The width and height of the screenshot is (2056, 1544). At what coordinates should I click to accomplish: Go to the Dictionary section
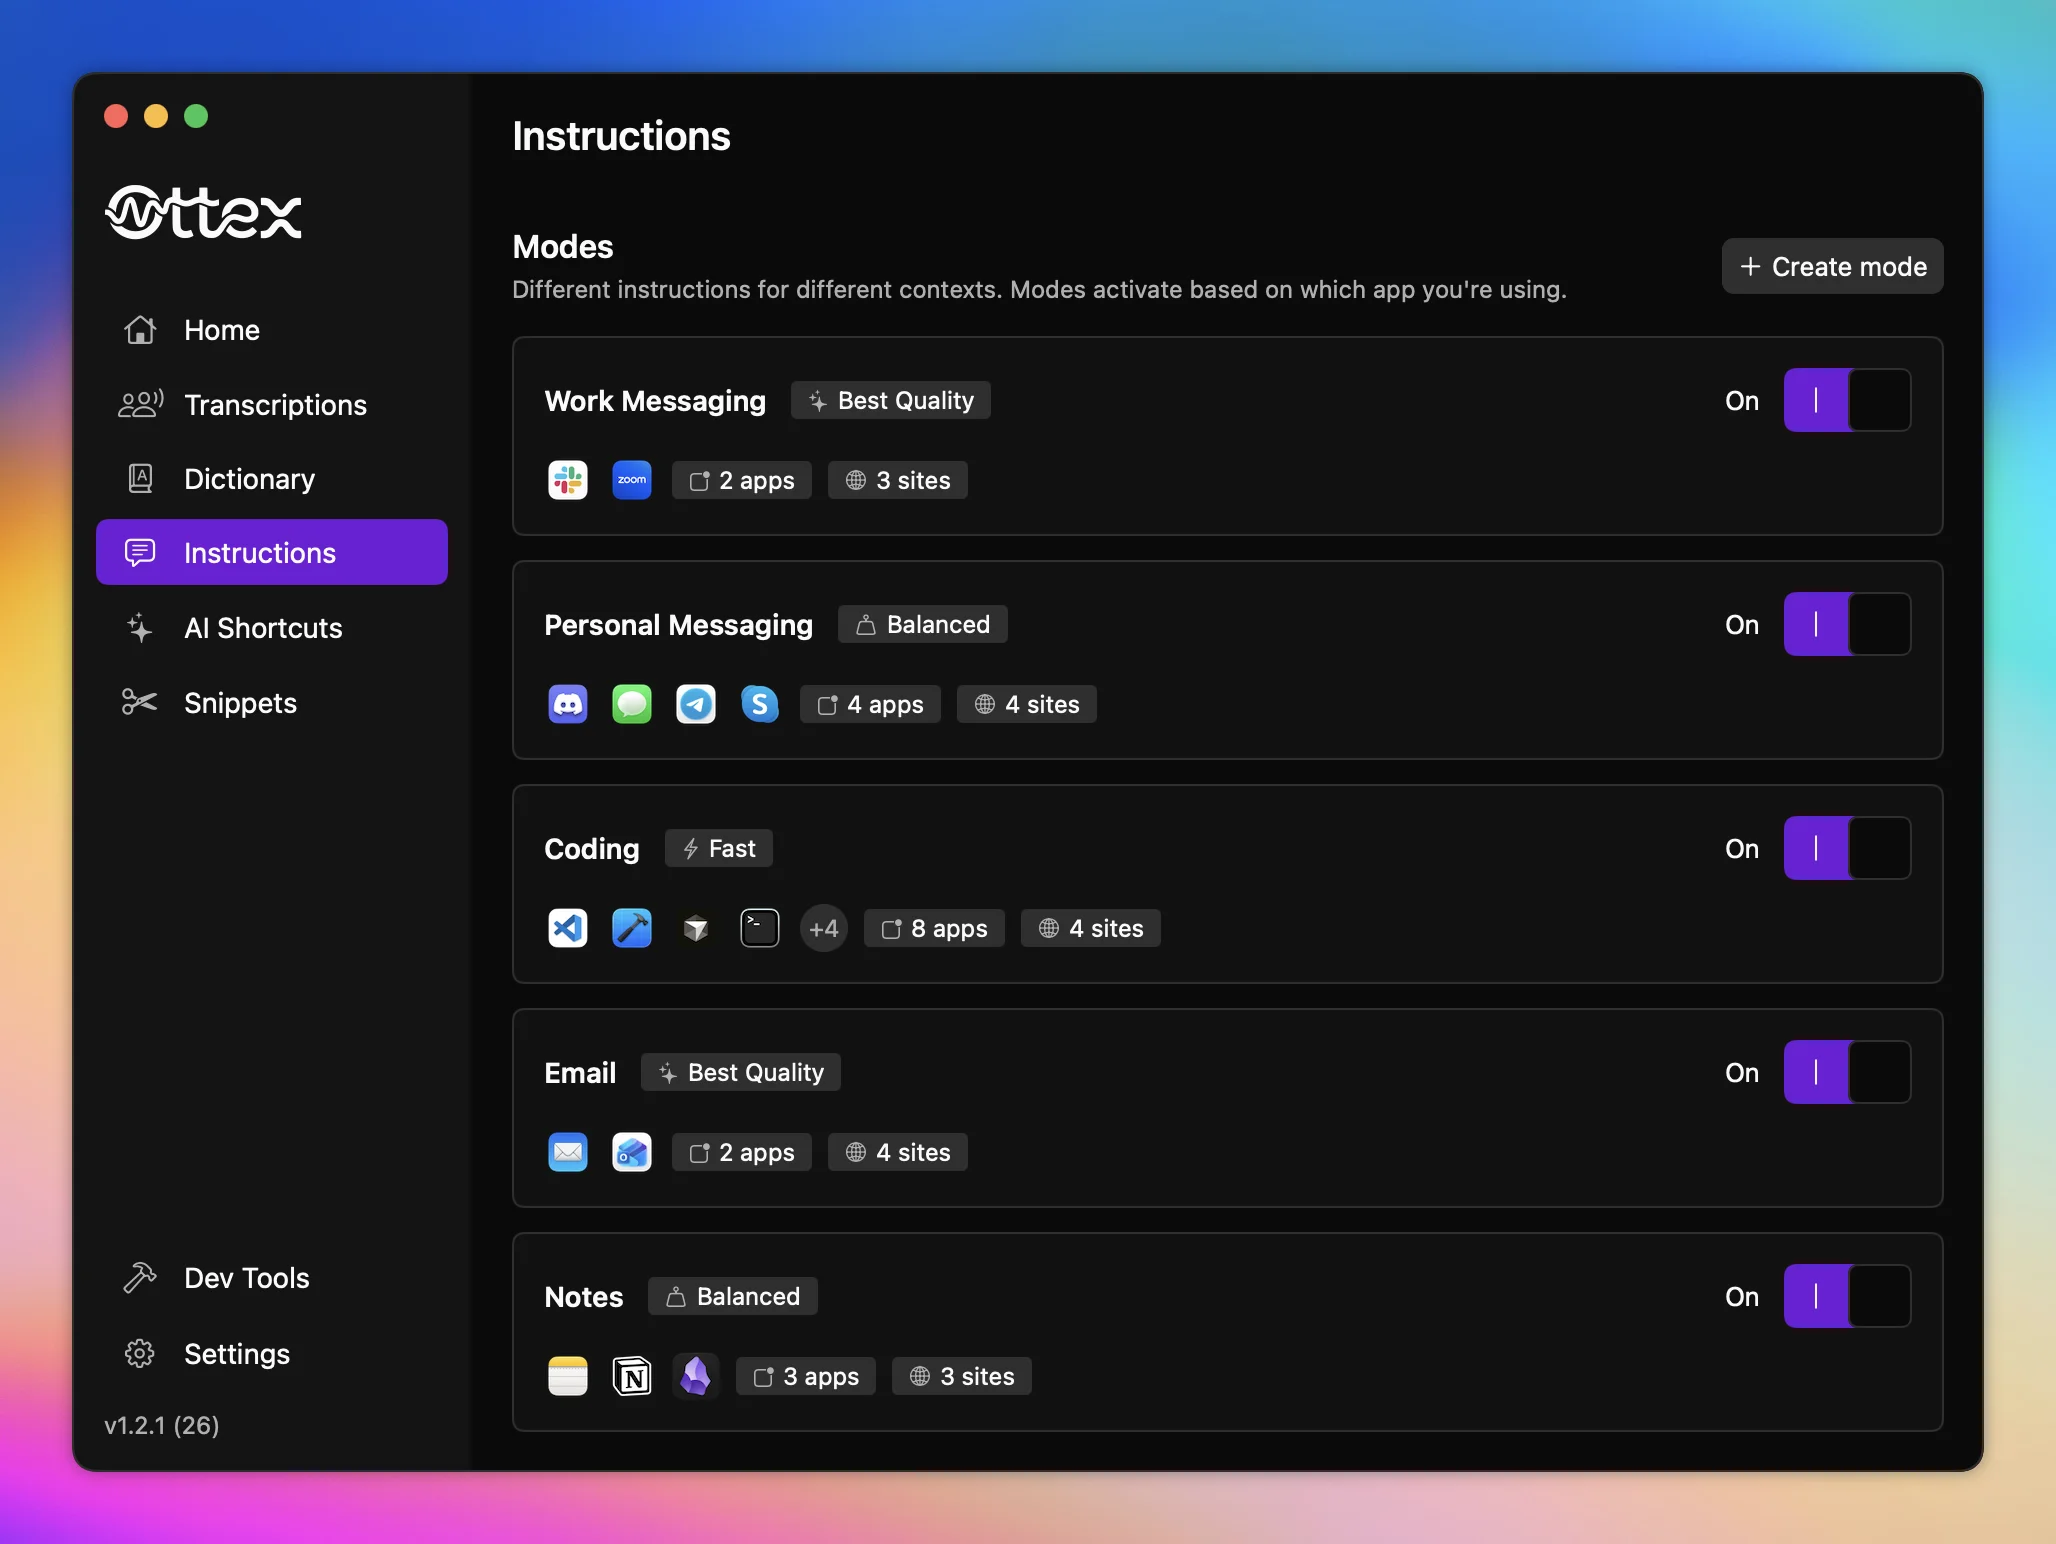pyautogui.click(x=249, y=479)
